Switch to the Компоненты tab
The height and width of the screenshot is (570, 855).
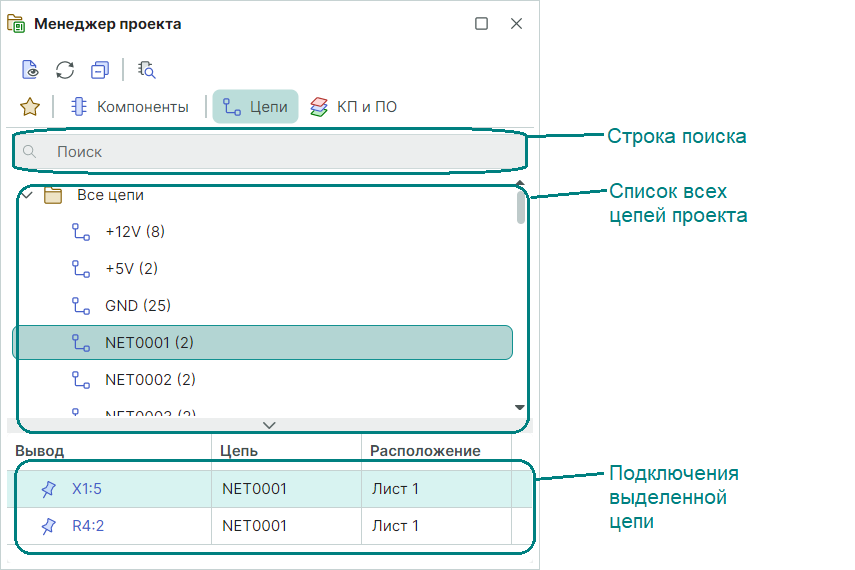[x=129, y=107]
